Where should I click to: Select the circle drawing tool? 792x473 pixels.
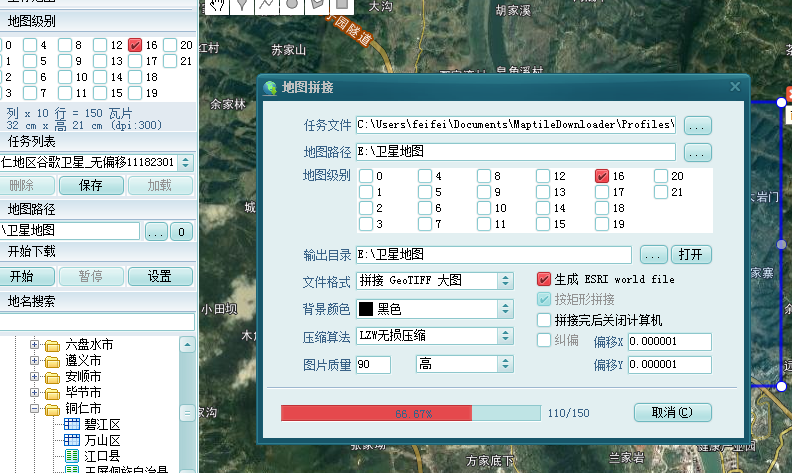click(x=292, y=5)
